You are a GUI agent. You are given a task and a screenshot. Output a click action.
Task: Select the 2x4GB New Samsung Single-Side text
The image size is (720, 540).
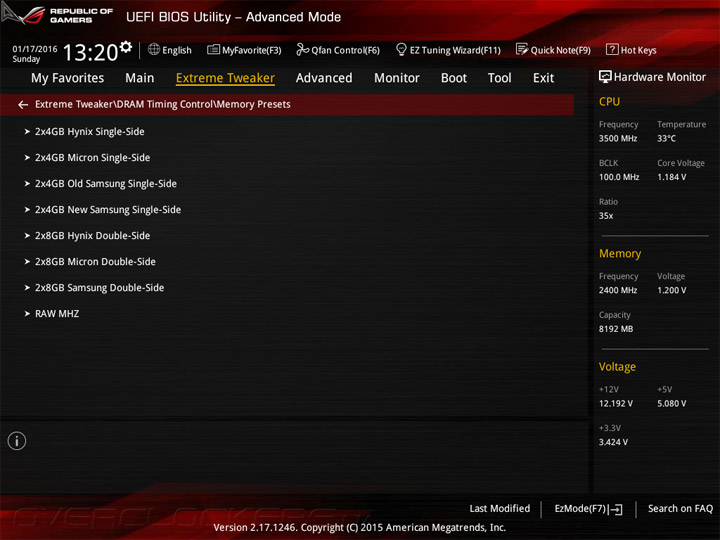[108, 209]
